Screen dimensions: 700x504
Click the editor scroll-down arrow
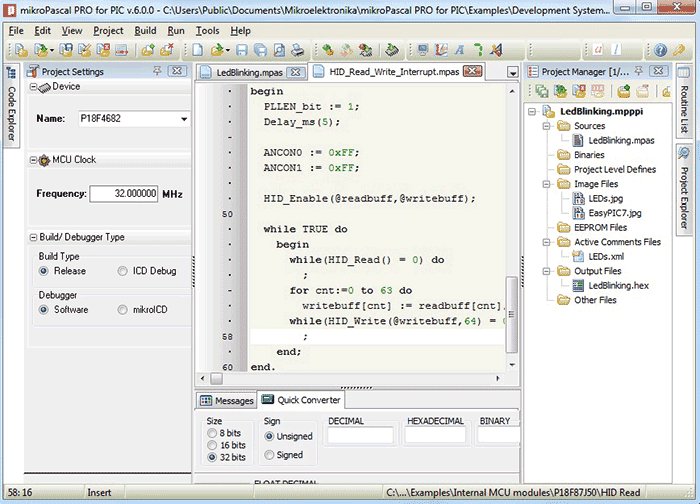click(512, 365)
